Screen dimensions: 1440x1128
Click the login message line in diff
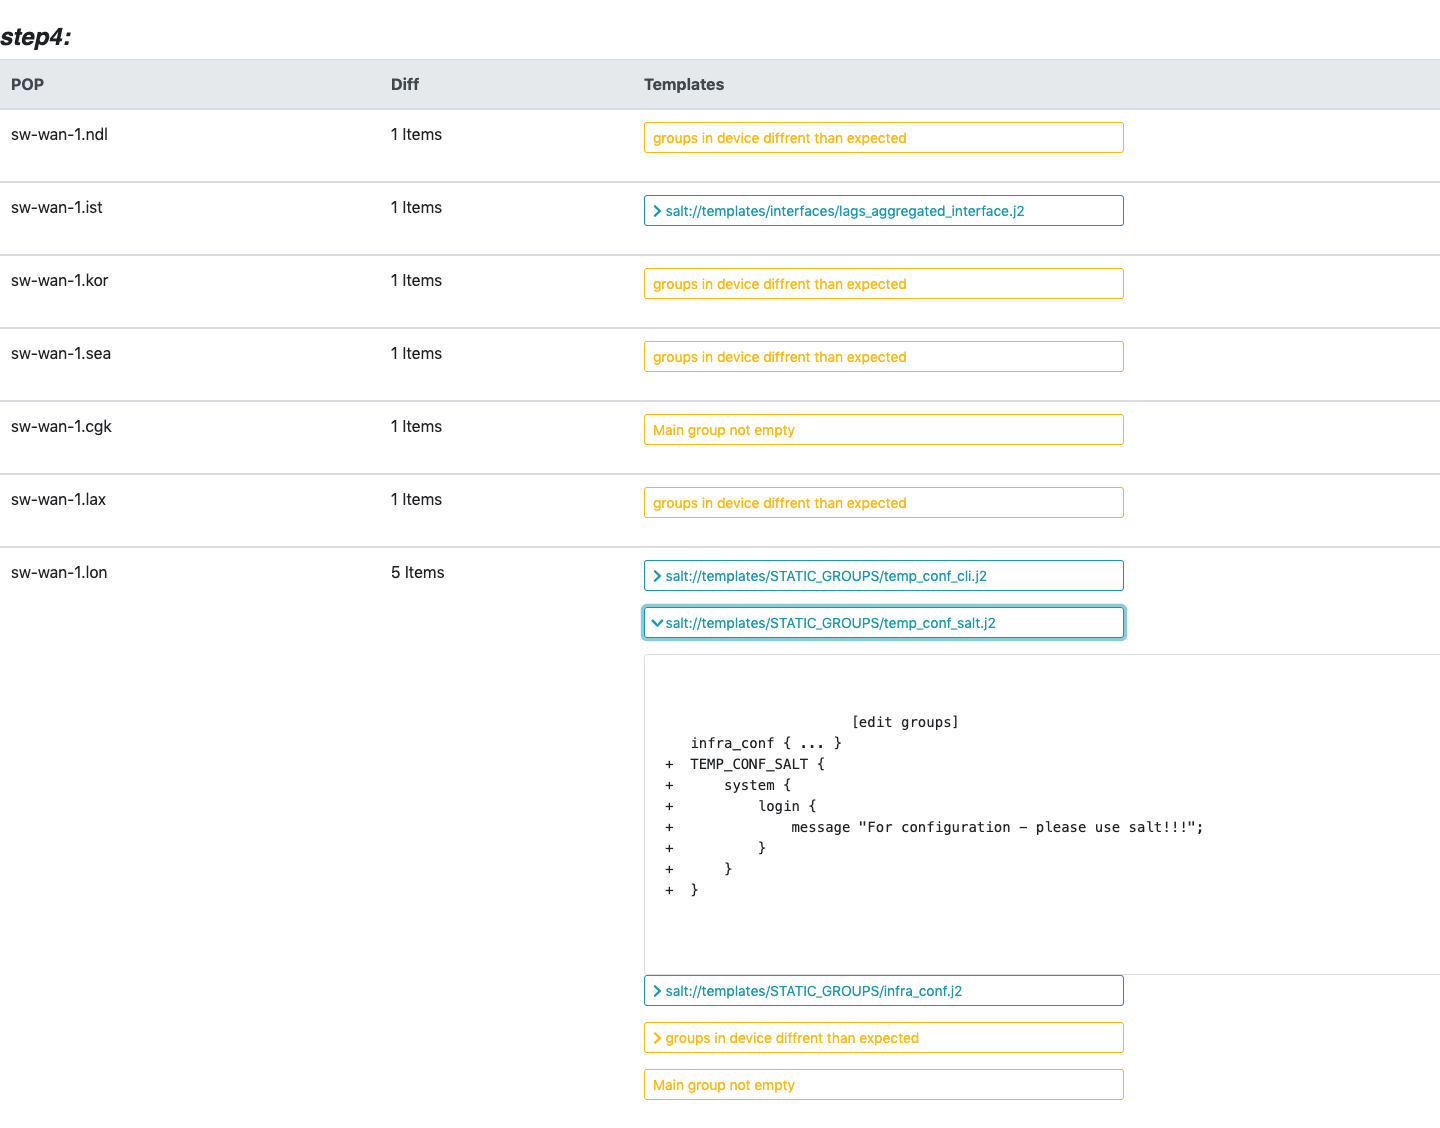click(x=996, y=827)
